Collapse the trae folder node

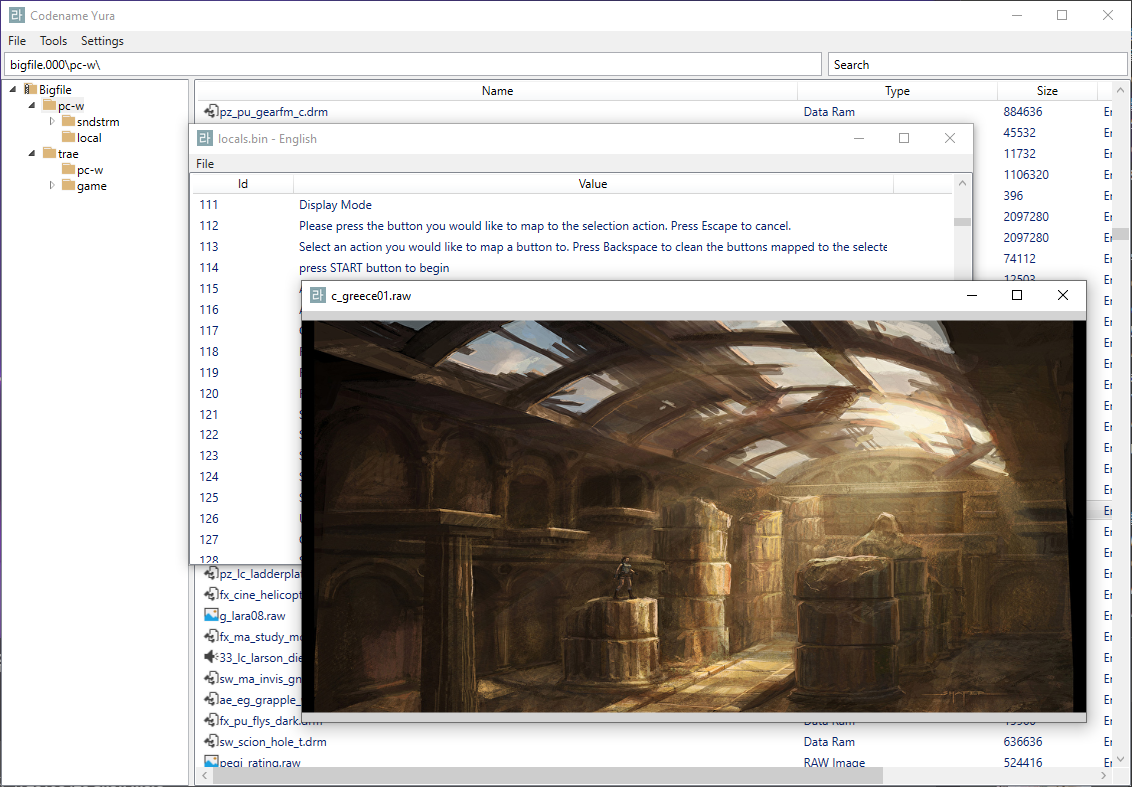click(32, 154)
